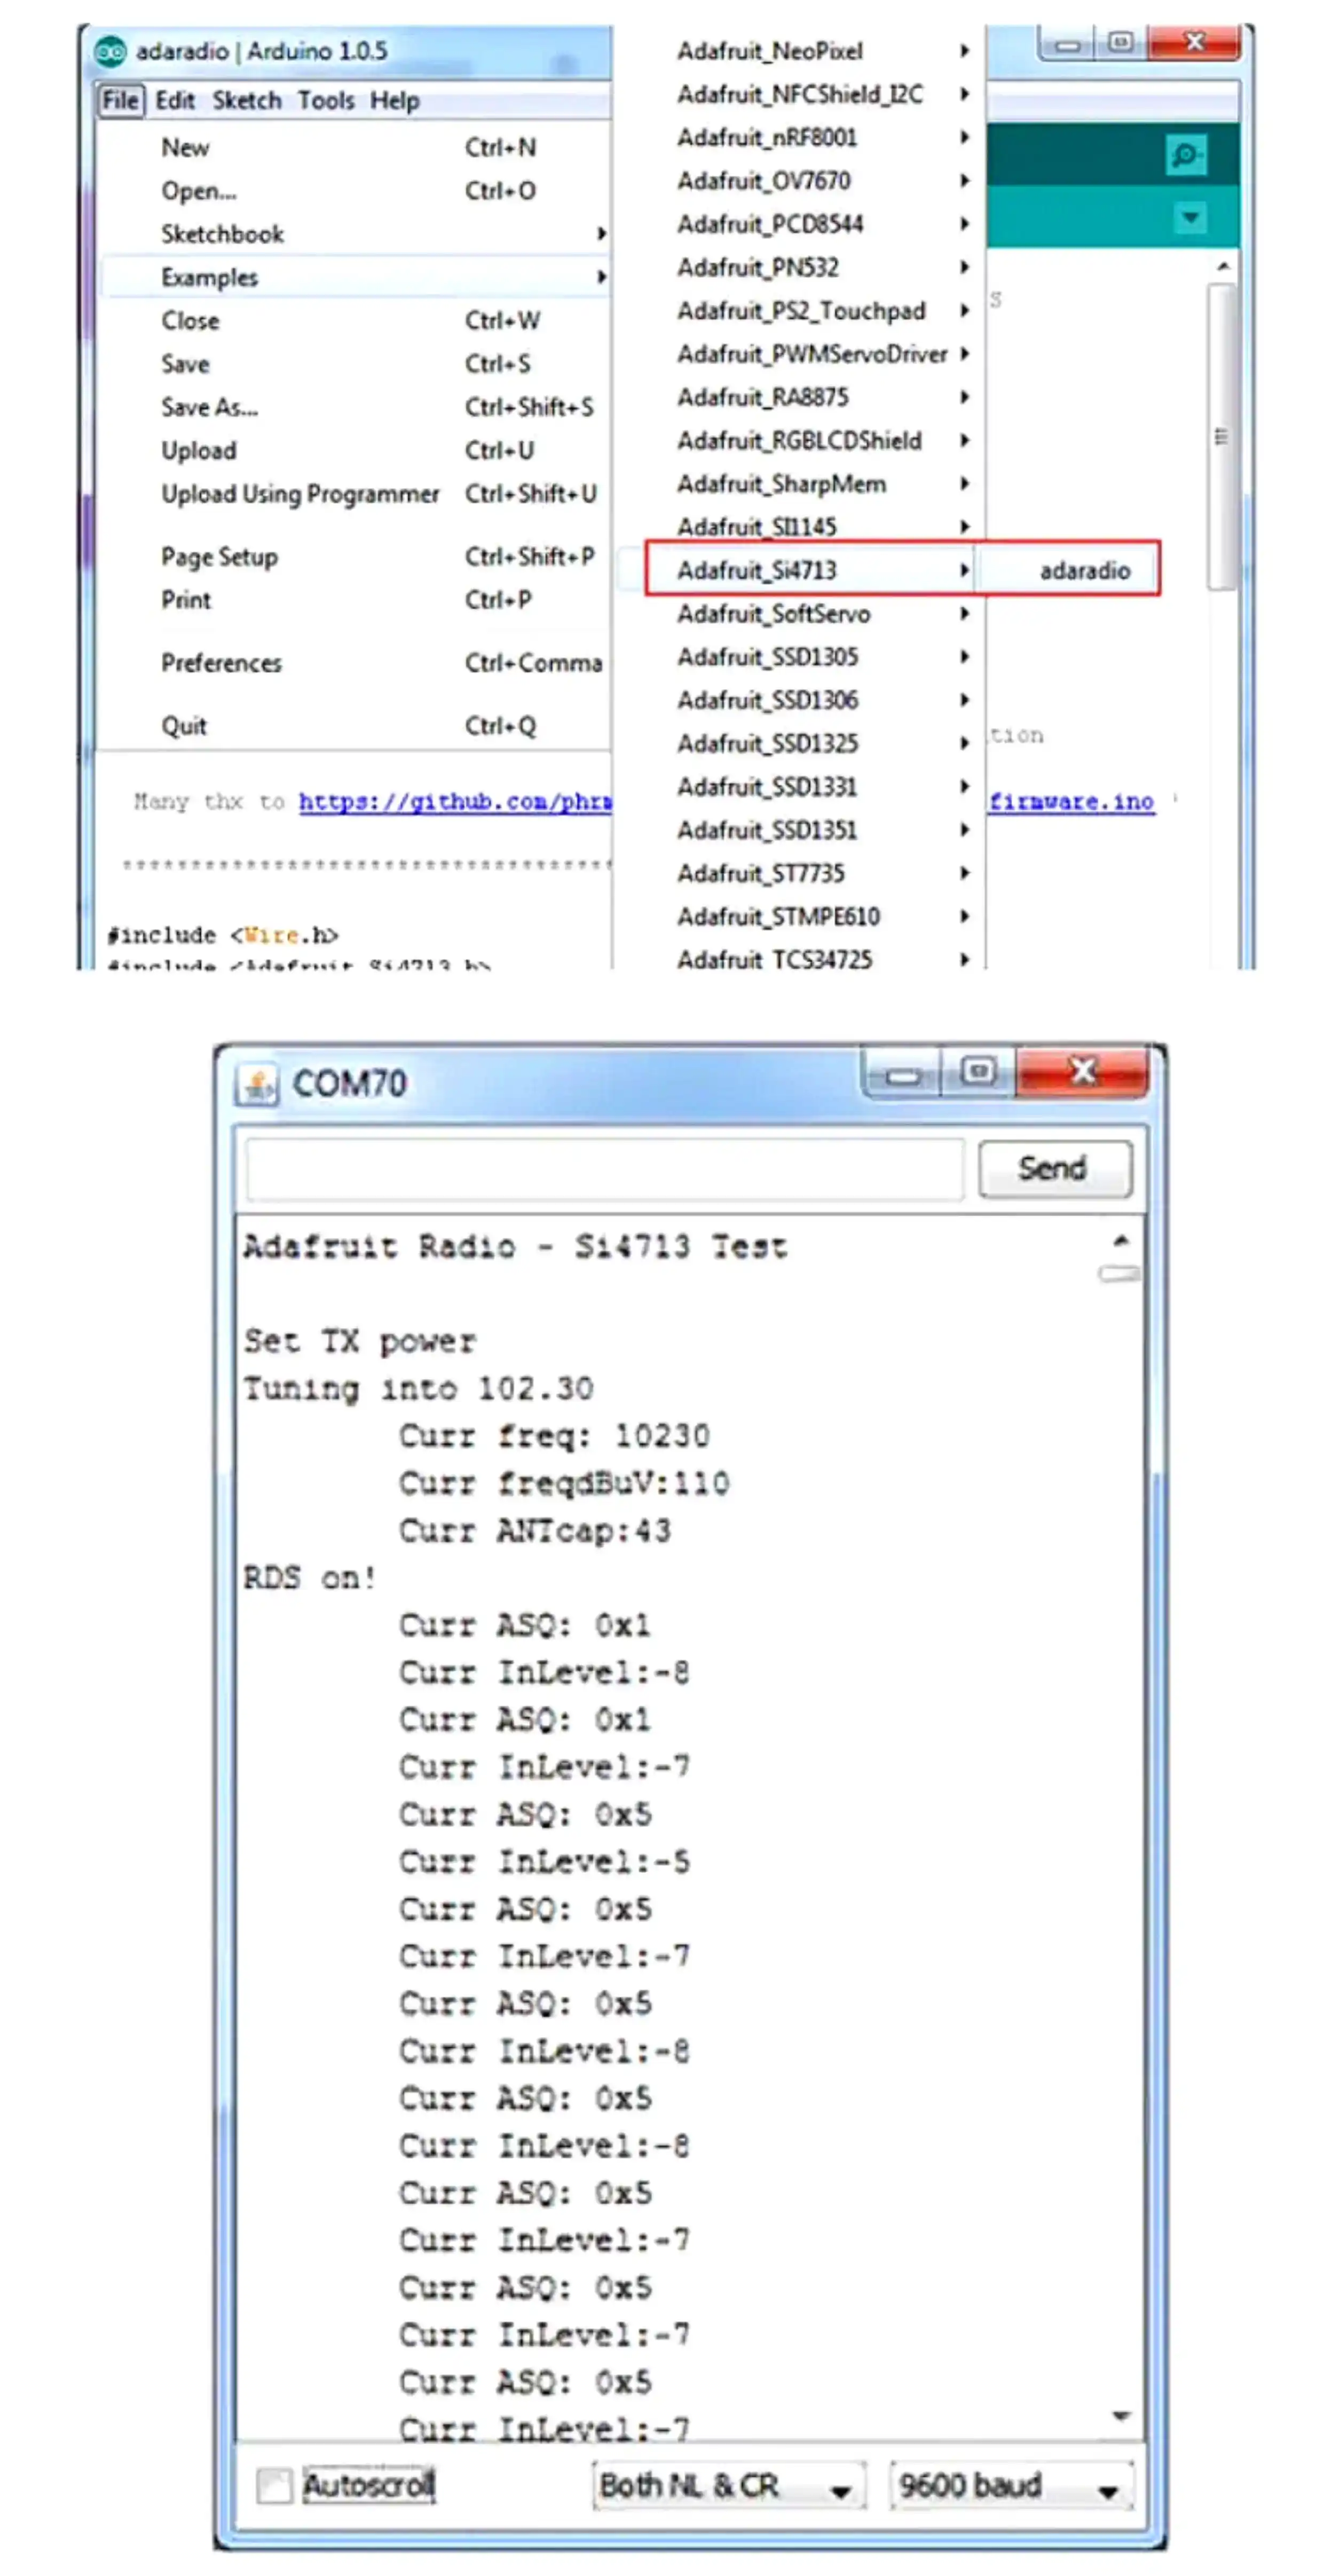
Task: Maximize the COM70 serial monitor window
Action: pos(978,1072)
